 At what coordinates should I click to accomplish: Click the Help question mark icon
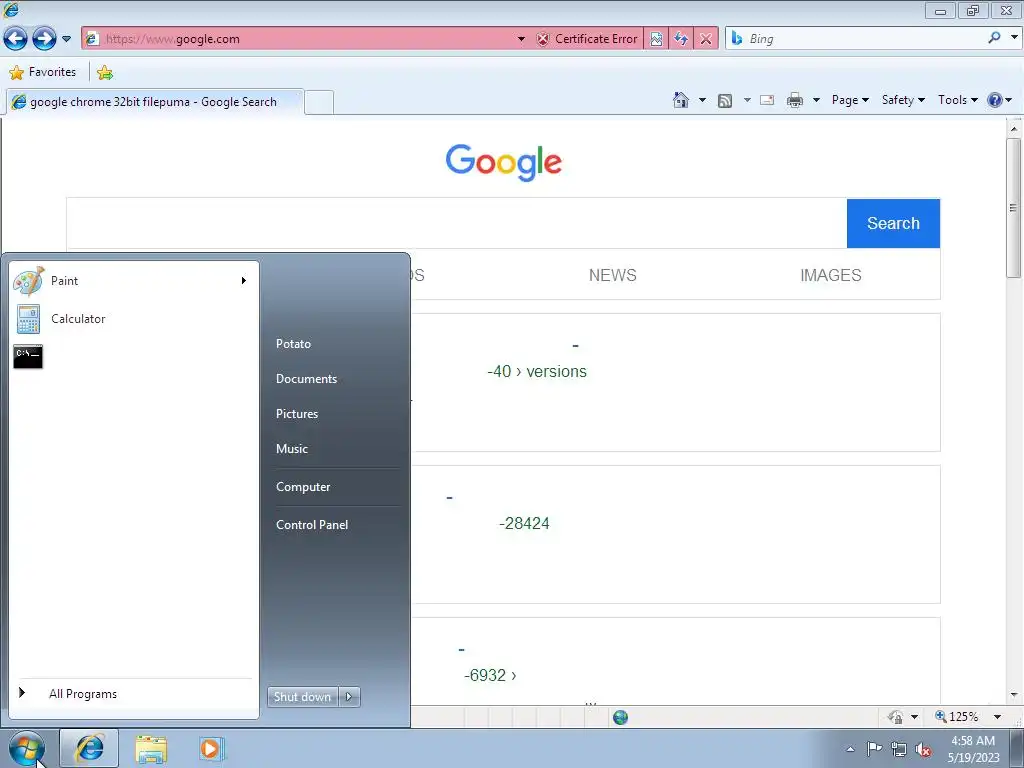click(x=995, y=100)
